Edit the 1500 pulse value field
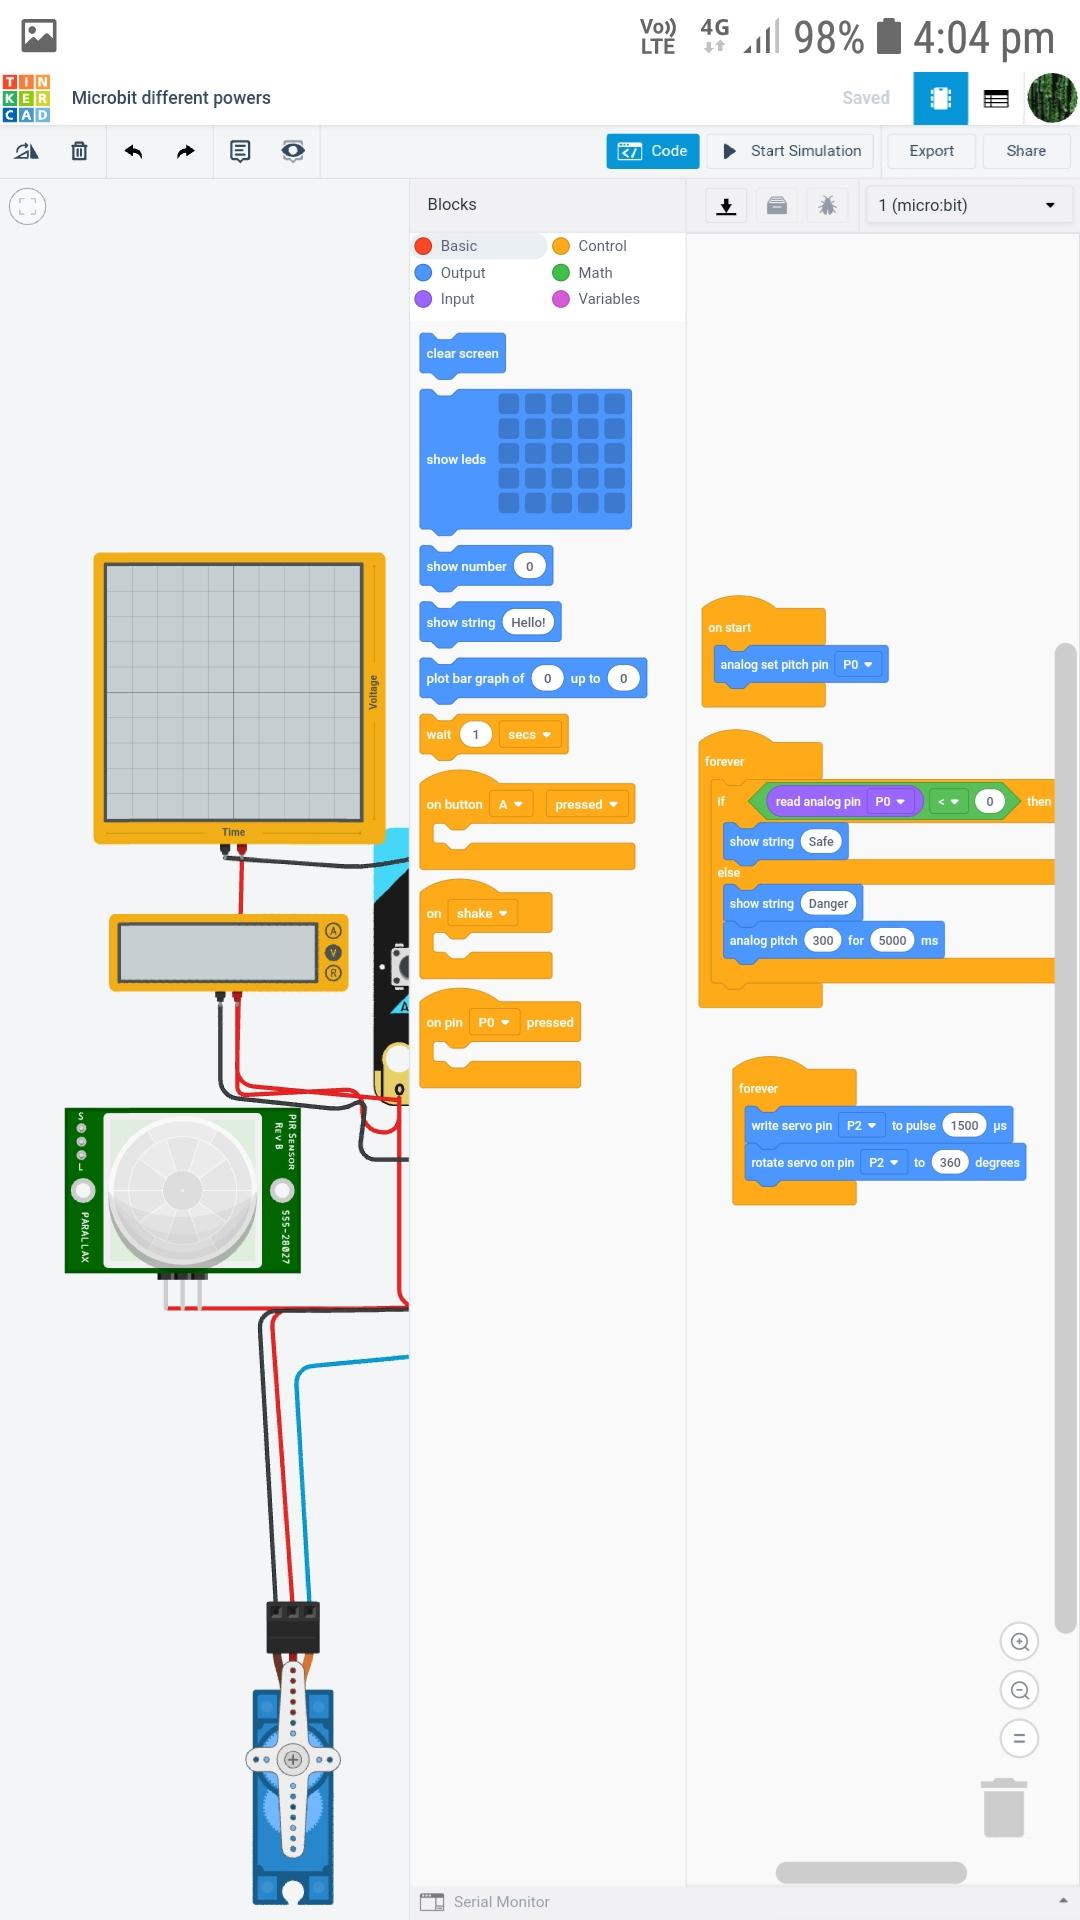Screen dimensions: 1080x1920 pyautogui.click(x=964, y=1125)
